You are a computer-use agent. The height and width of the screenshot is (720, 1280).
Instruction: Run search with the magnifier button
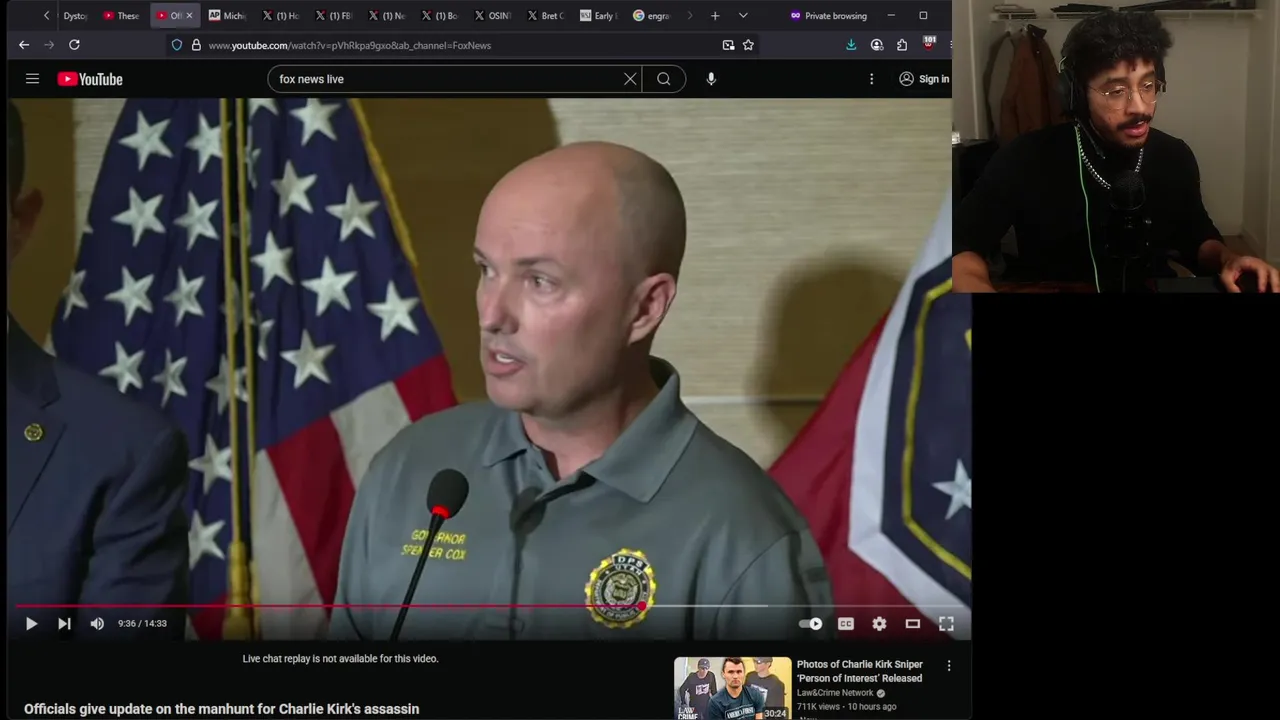(x=664, y=79)
